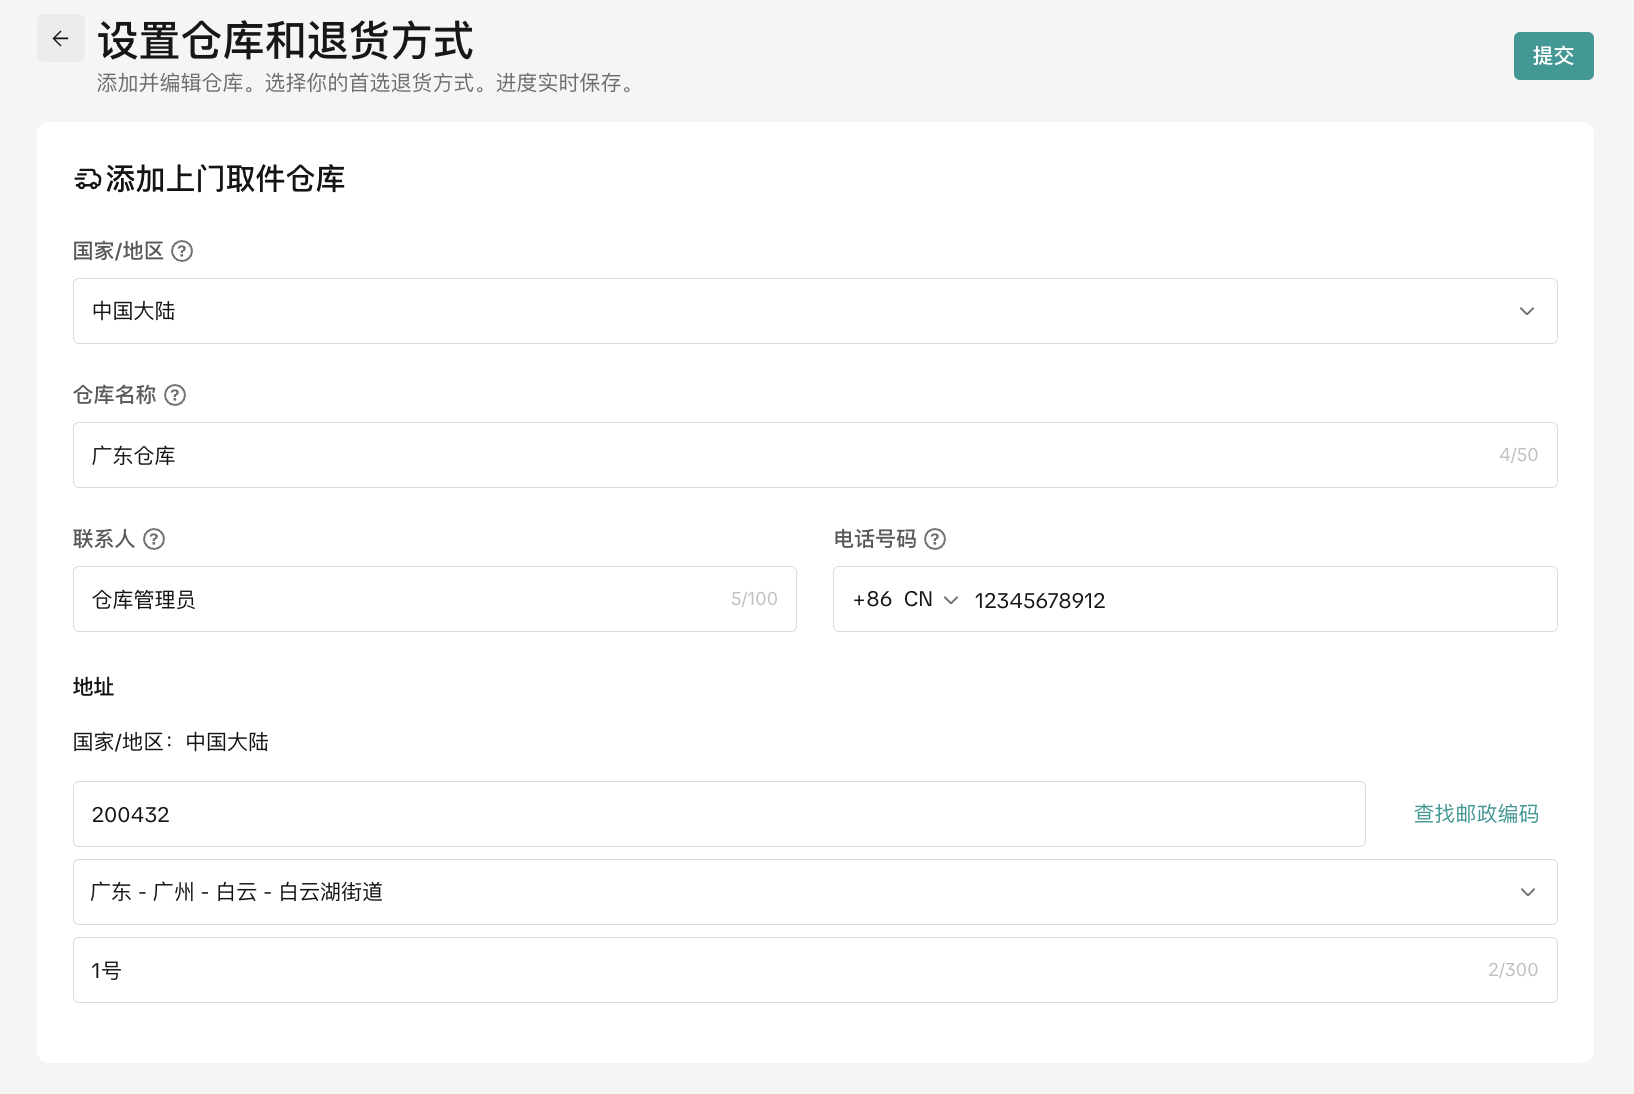Show the help tooltip for 电话号码
This screenshot has height=1094, width=1634.
[x=935, y=539]
